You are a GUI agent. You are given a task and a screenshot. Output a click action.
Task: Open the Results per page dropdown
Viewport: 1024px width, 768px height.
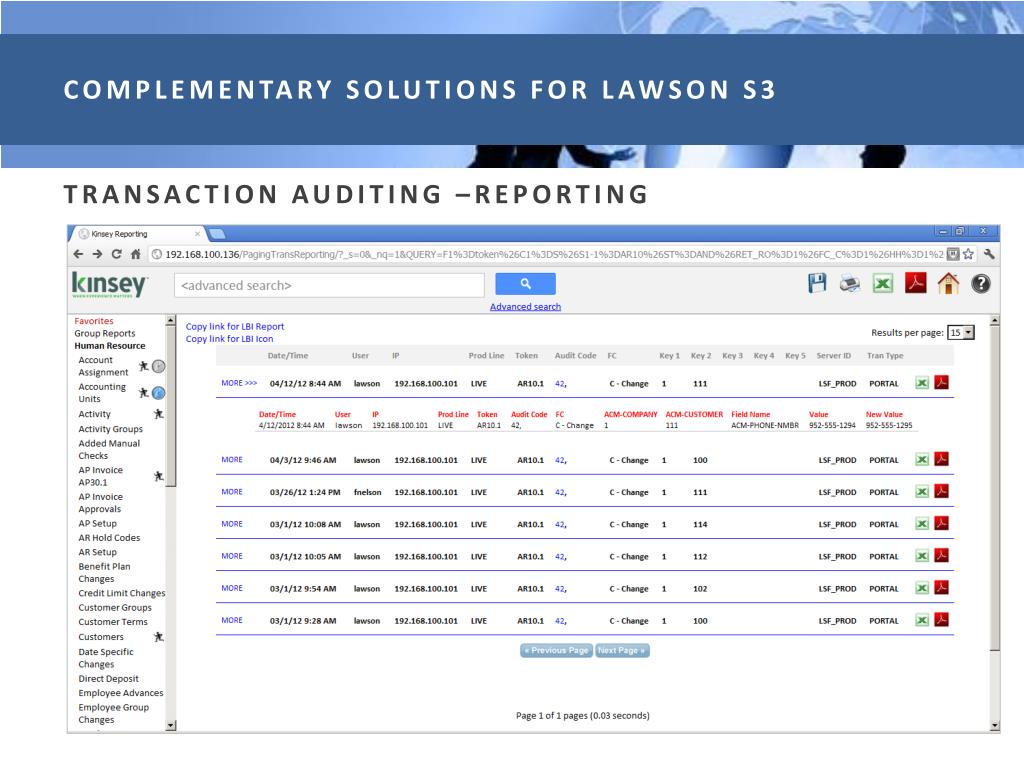click(x=961, y=332)
